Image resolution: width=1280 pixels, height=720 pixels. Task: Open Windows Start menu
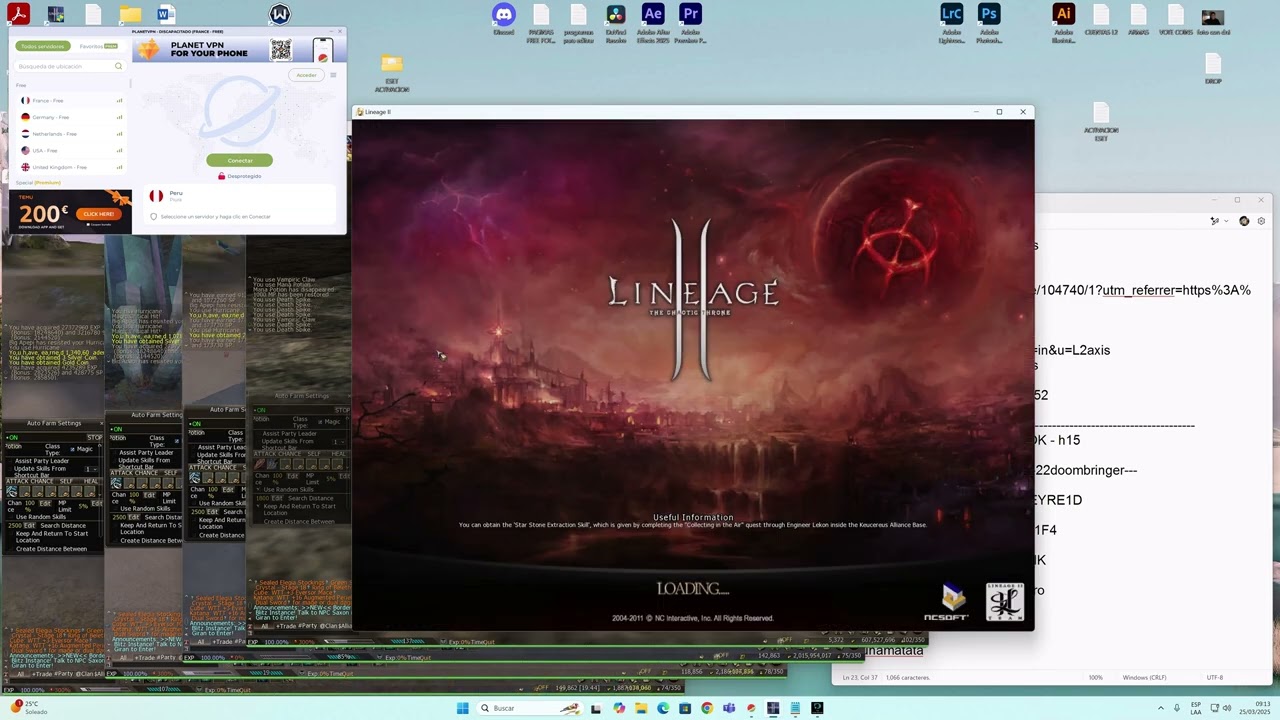462,708
